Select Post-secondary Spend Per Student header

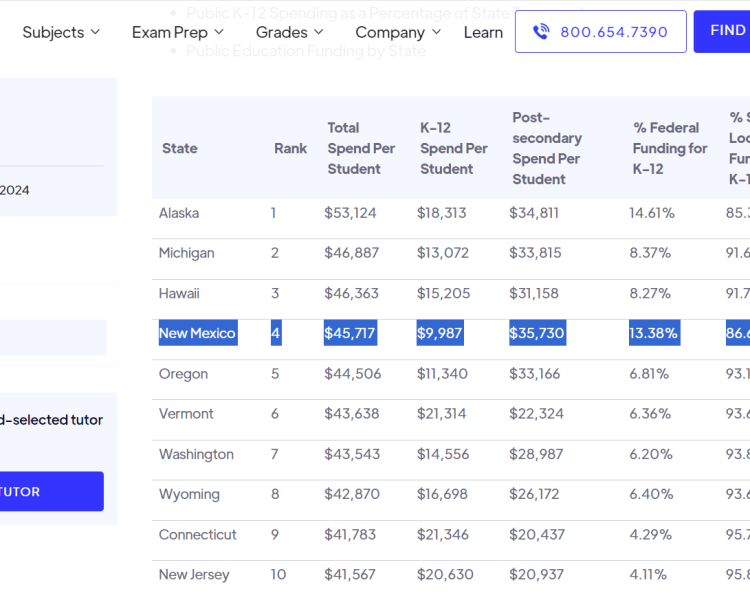(x=547, y=148)
